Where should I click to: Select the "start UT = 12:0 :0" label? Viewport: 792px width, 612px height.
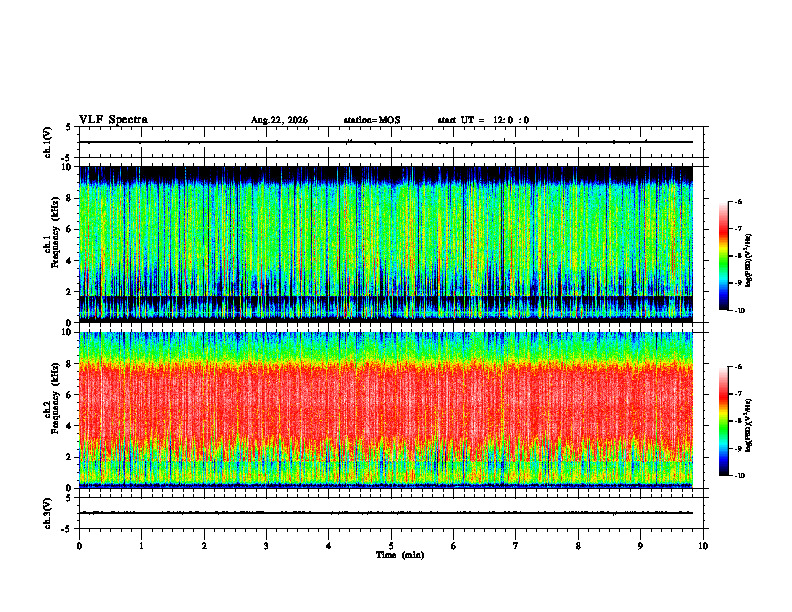point(483,120)
